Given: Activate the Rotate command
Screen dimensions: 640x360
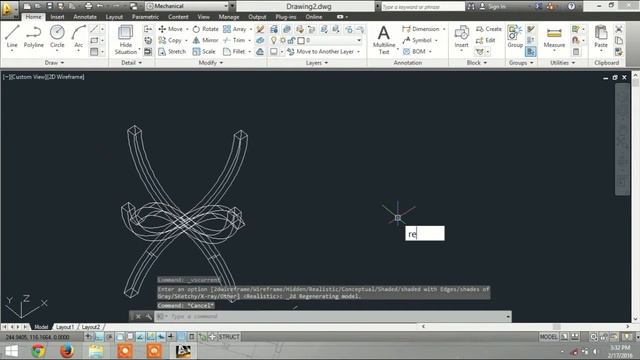Looking at the screenshot, I should 206,29.
